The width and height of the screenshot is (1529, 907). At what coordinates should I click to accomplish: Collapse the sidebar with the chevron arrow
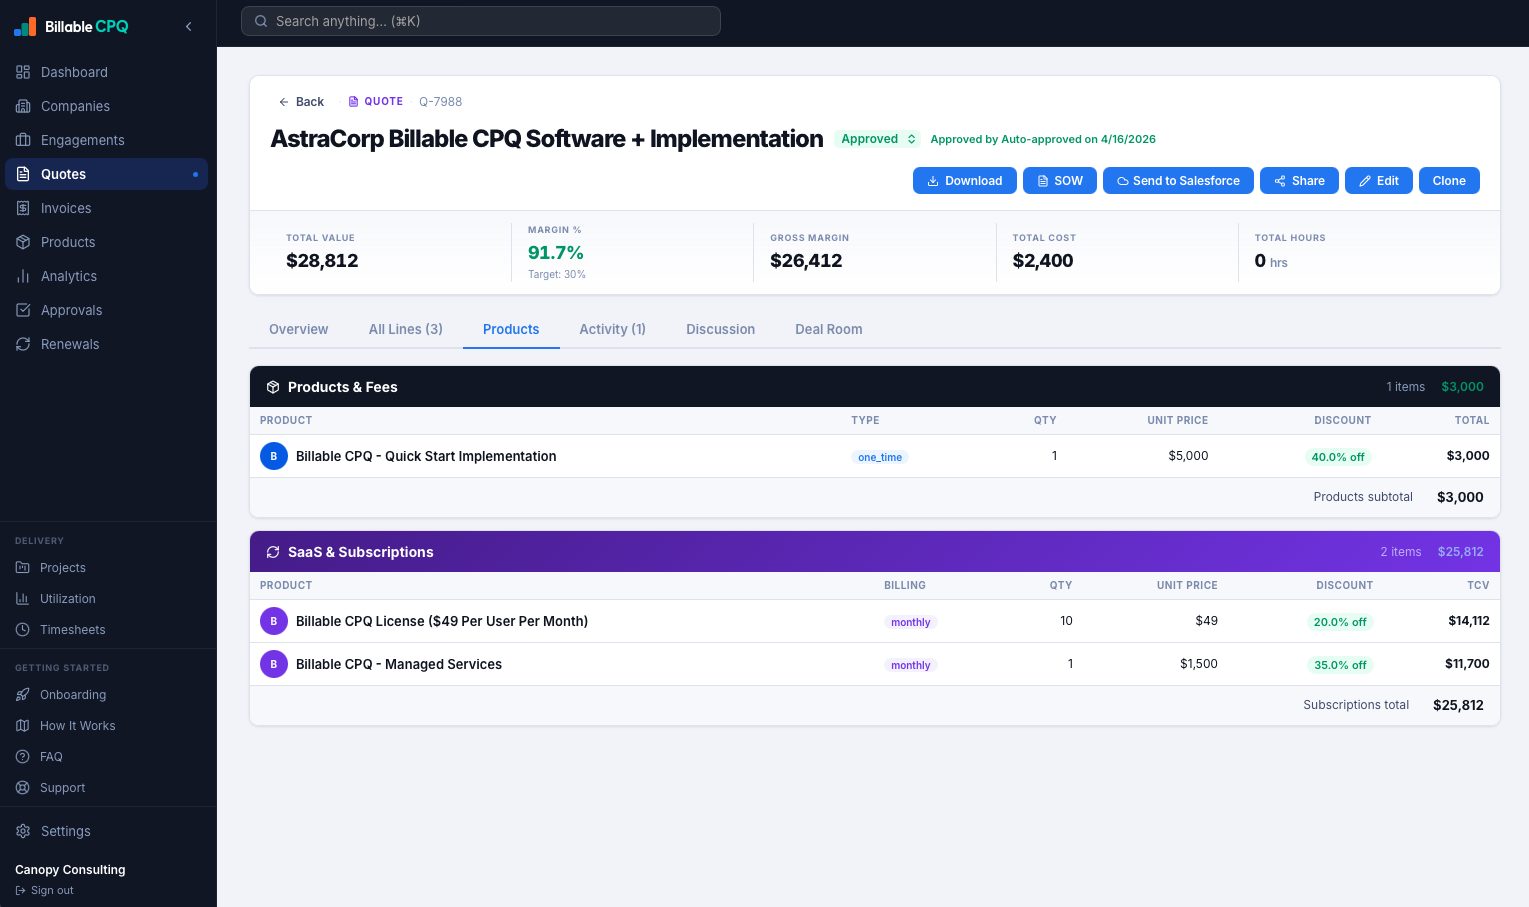tap(189, 27)
